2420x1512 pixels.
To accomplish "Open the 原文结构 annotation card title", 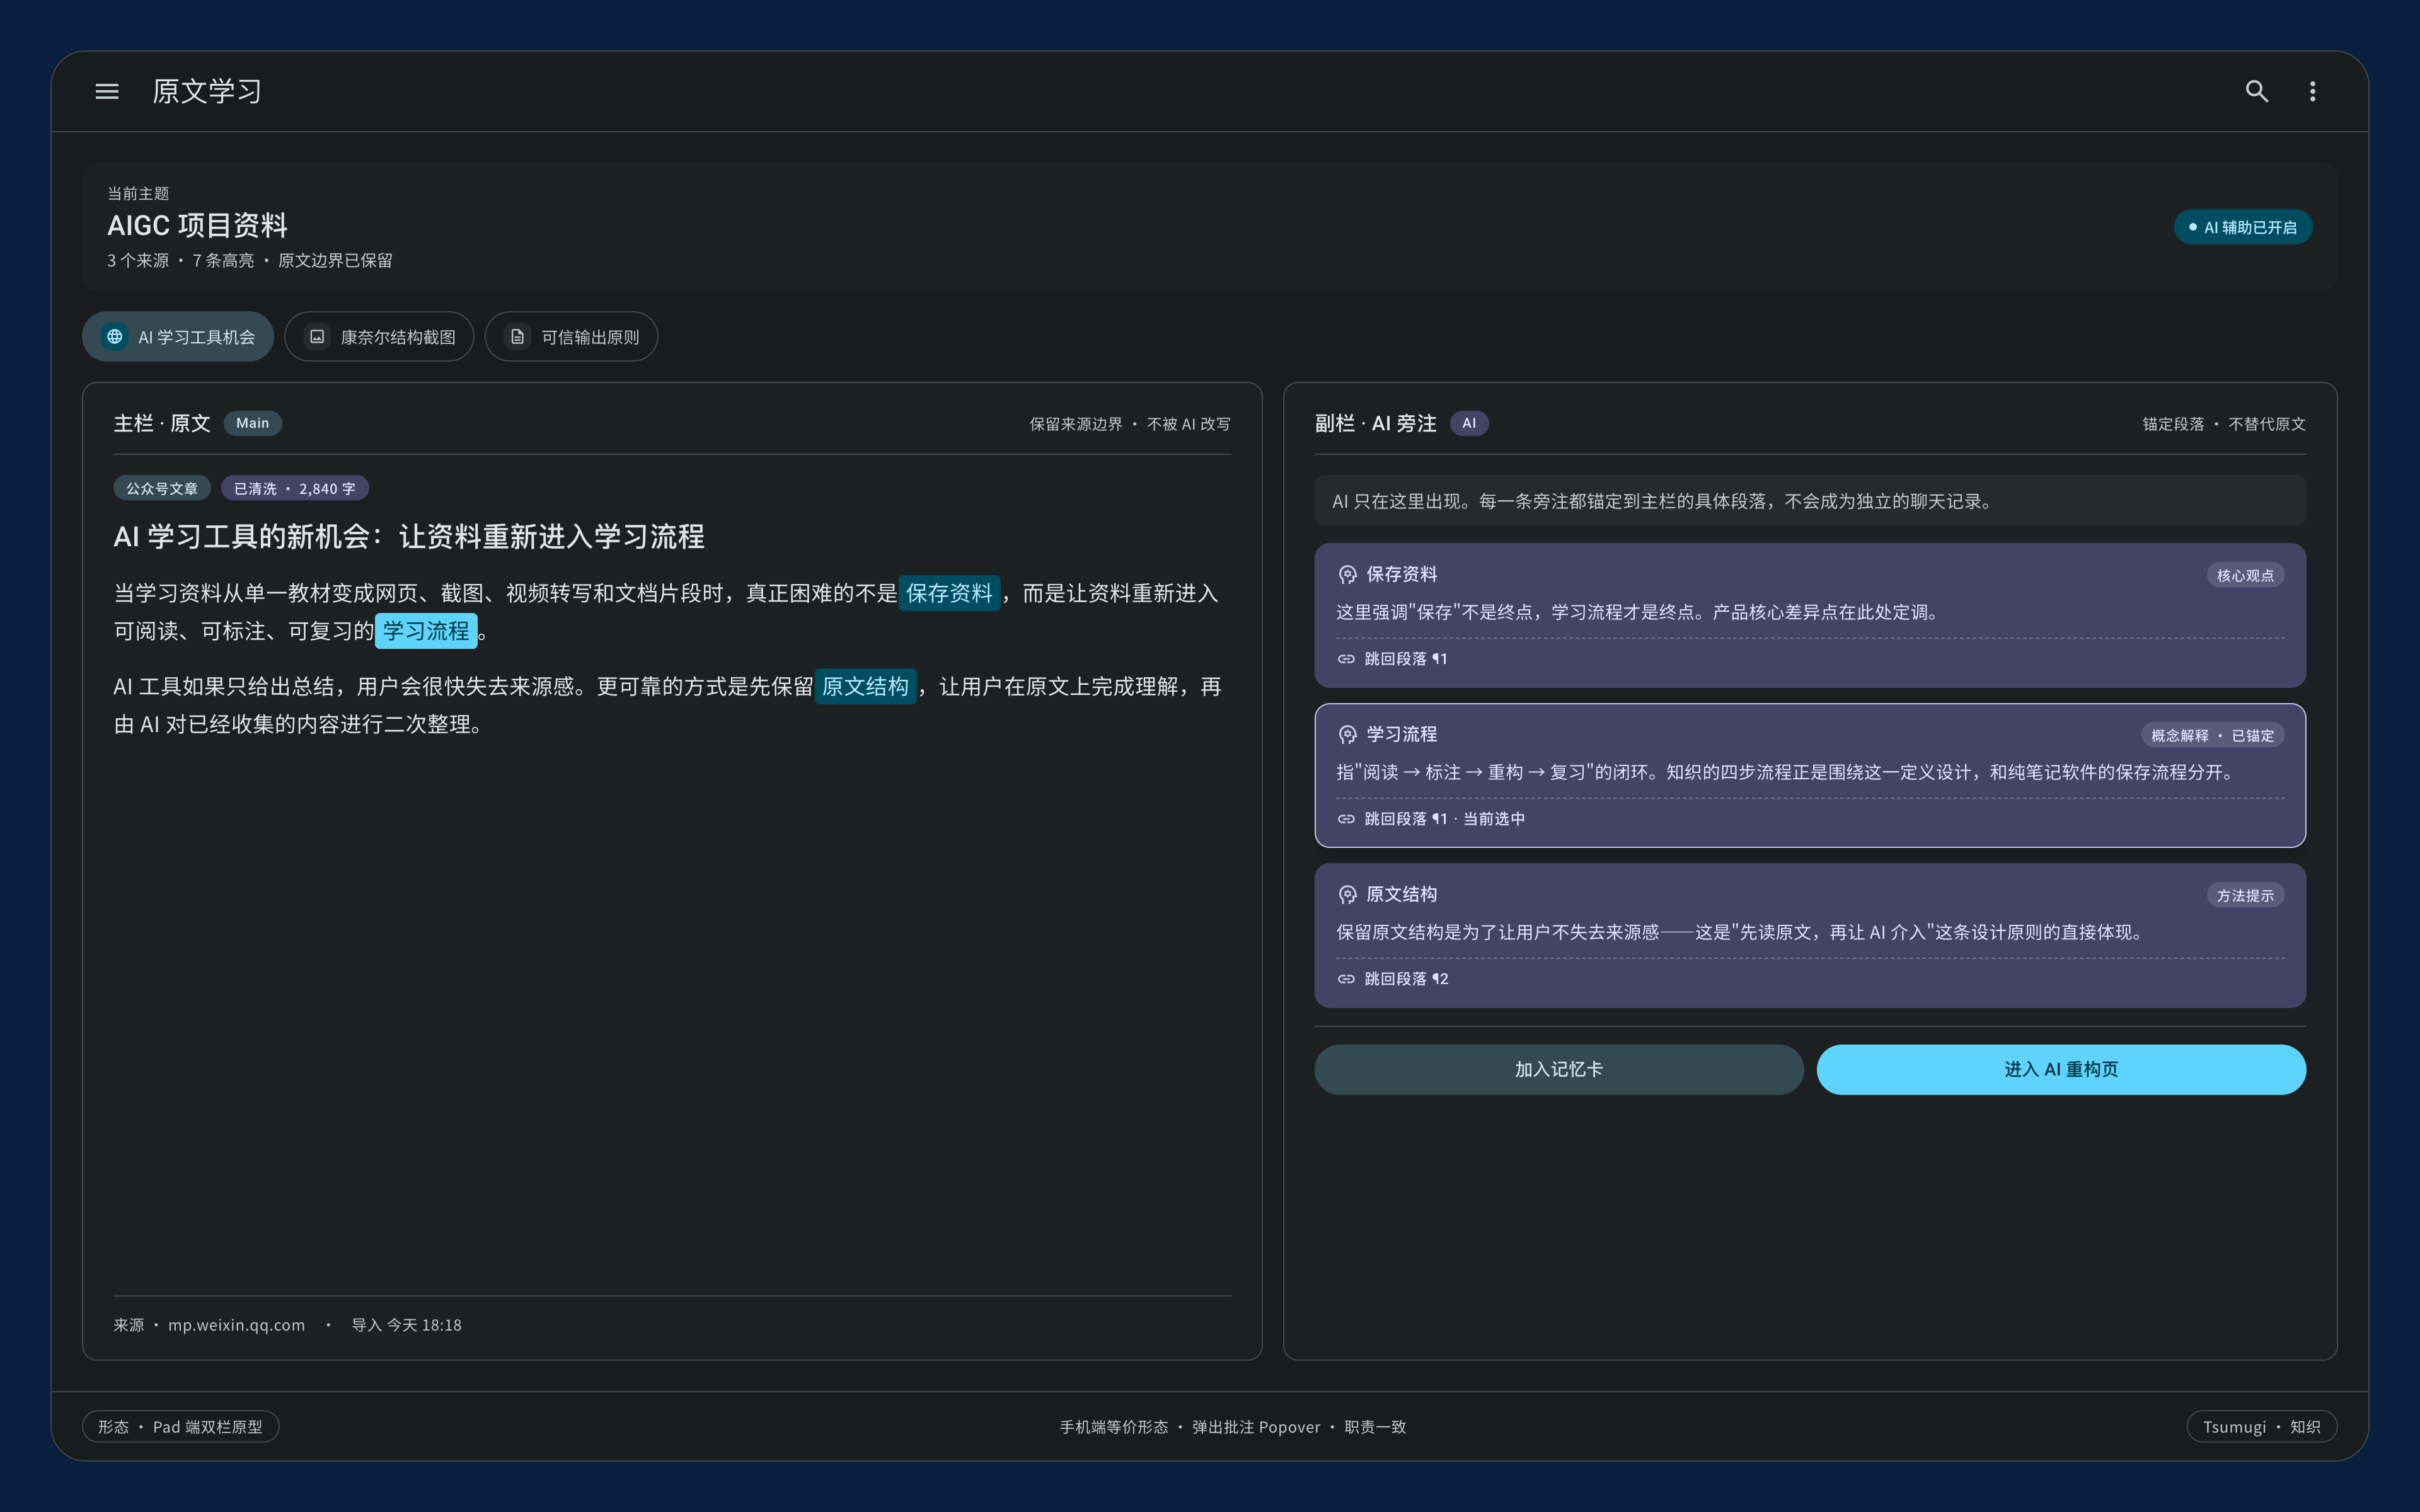I will point(1401,894).
